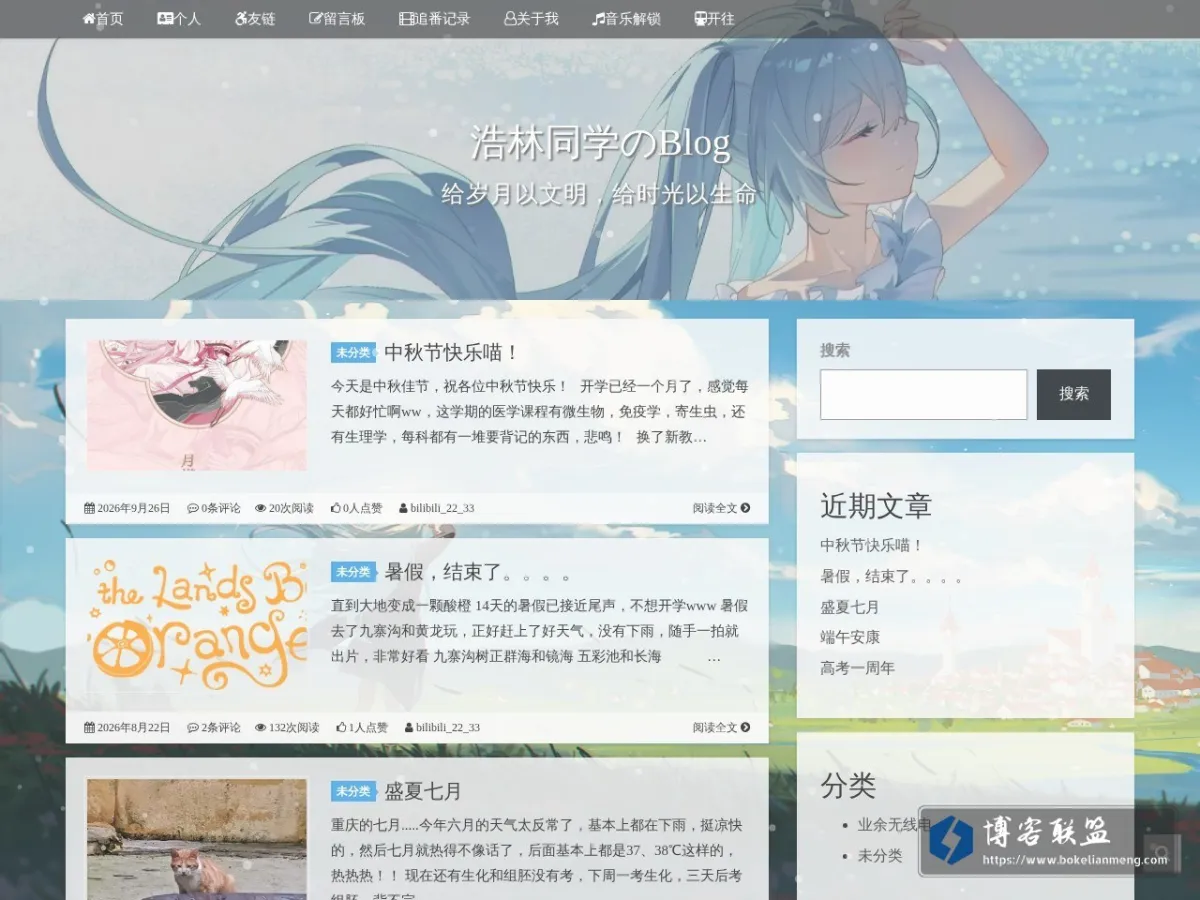Screen dimensions: 1200x900
Task: Click the home icon in the navigation bar
Action: [x=88, y=19]
